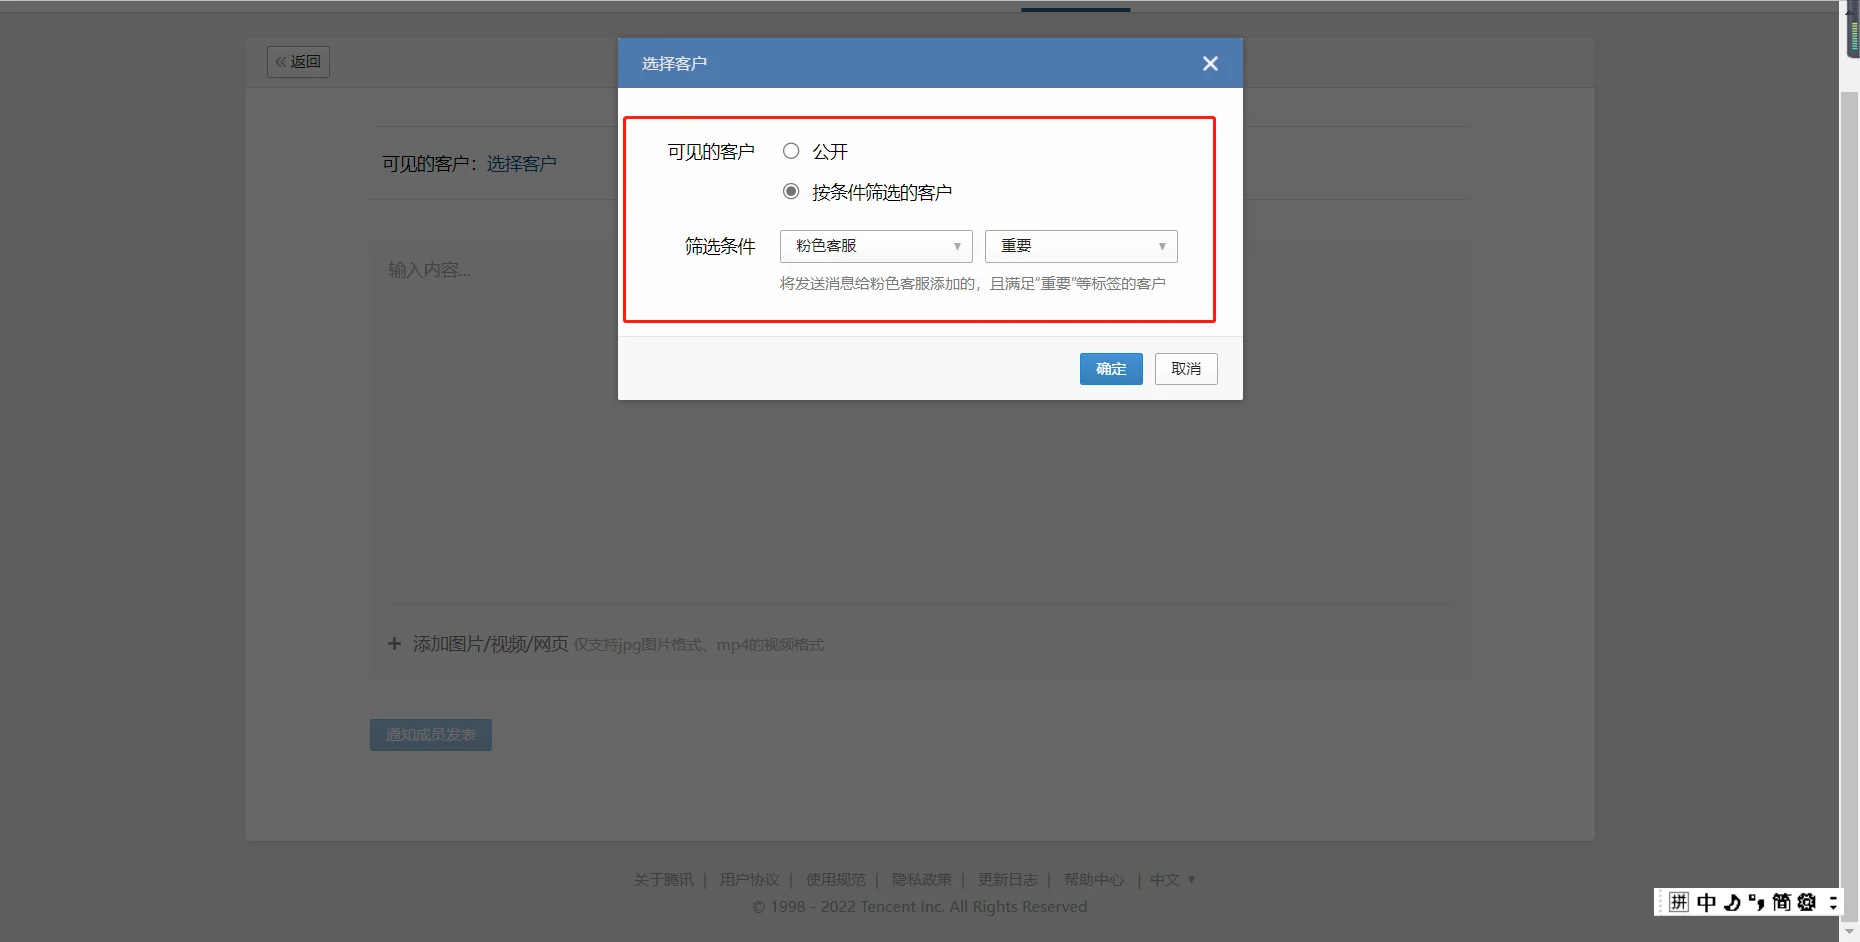This screenshot has width=1860, height=942.
Task: Expand the 中文 language dropdown
Action: click(1172, 880)
